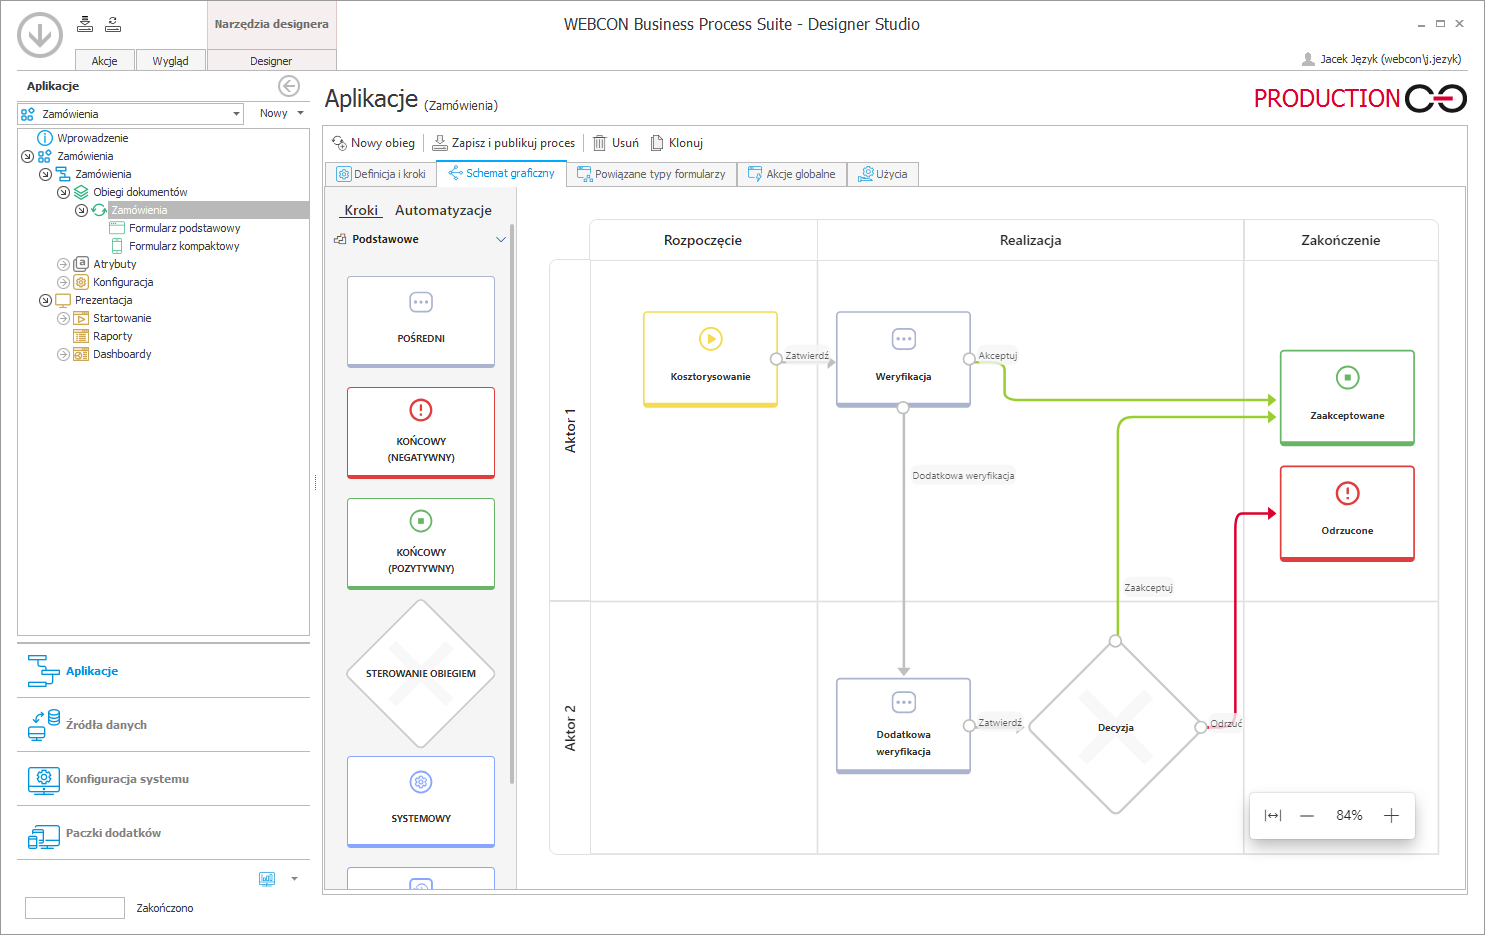Expand the Atrybuty tree node

[x=63, y=264]
